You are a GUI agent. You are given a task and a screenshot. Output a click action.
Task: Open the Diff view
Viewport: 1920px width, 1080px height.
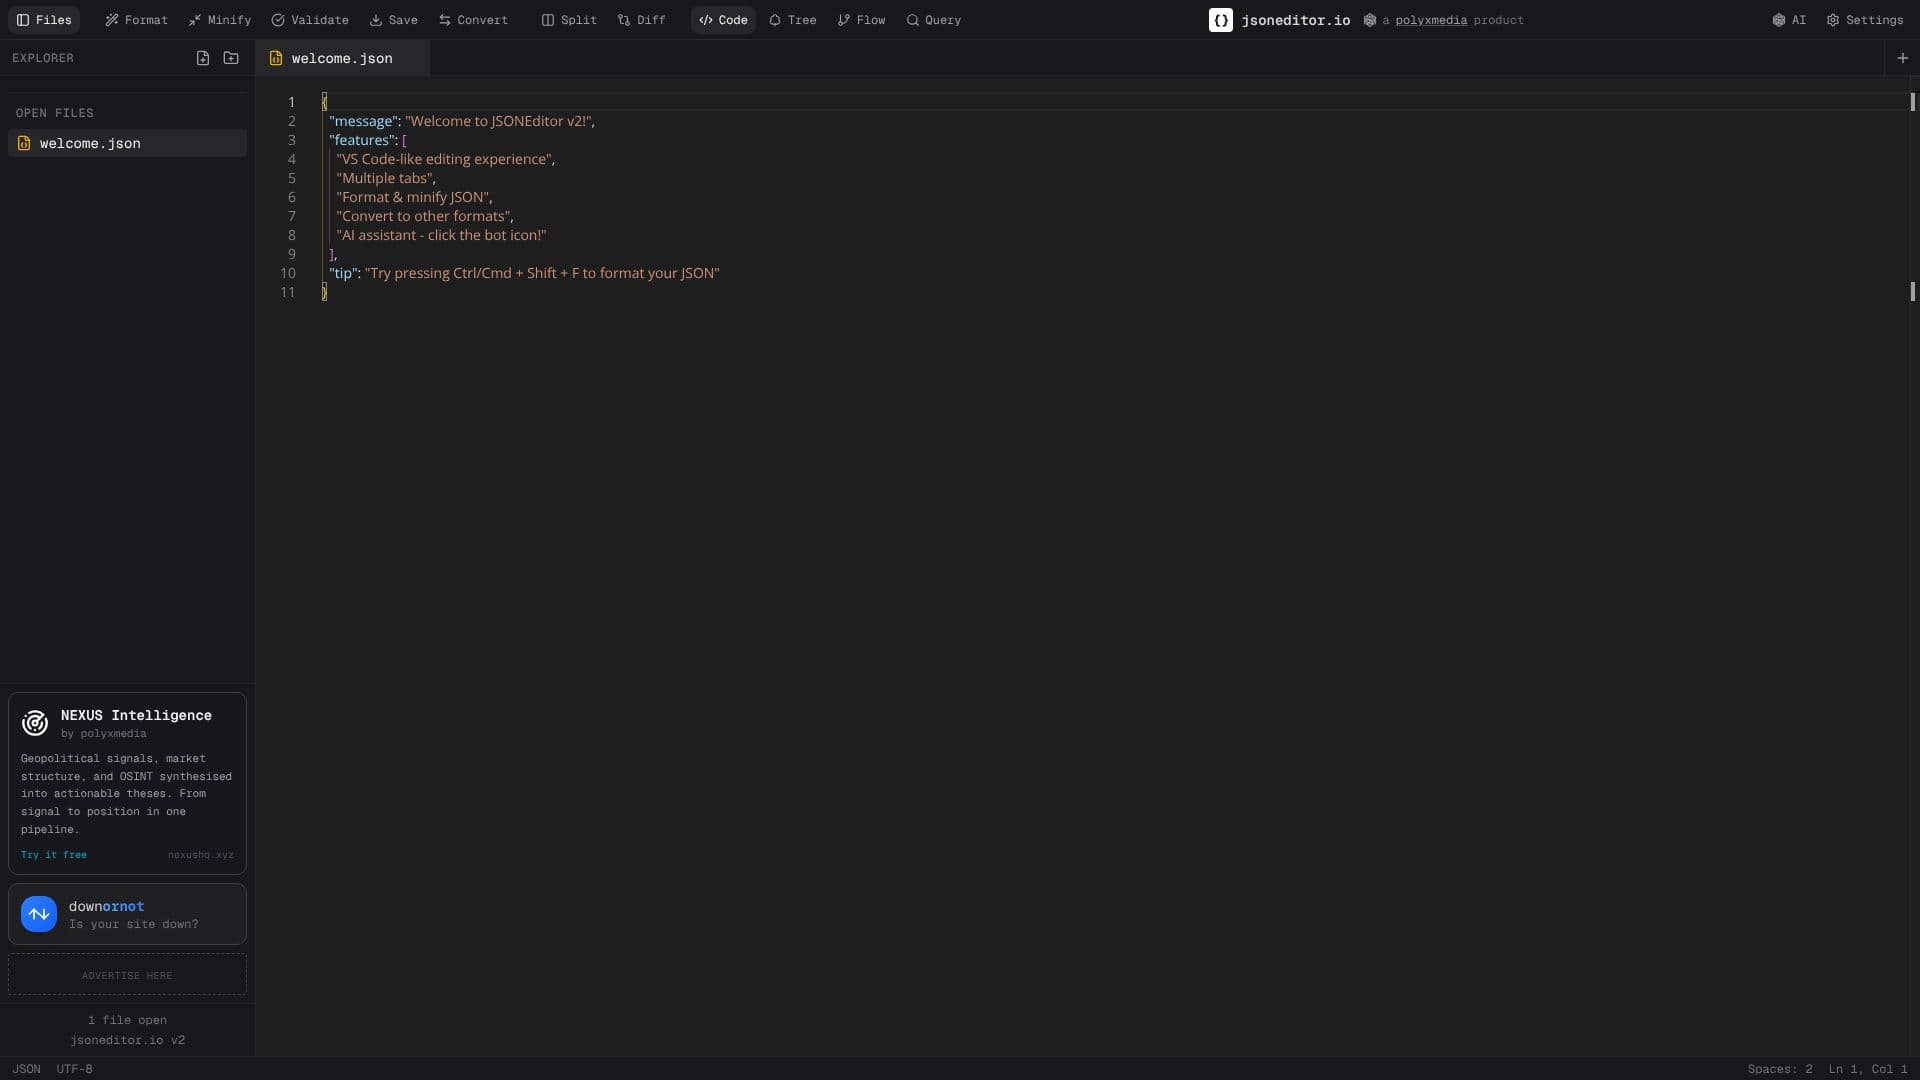coord(641,20)
